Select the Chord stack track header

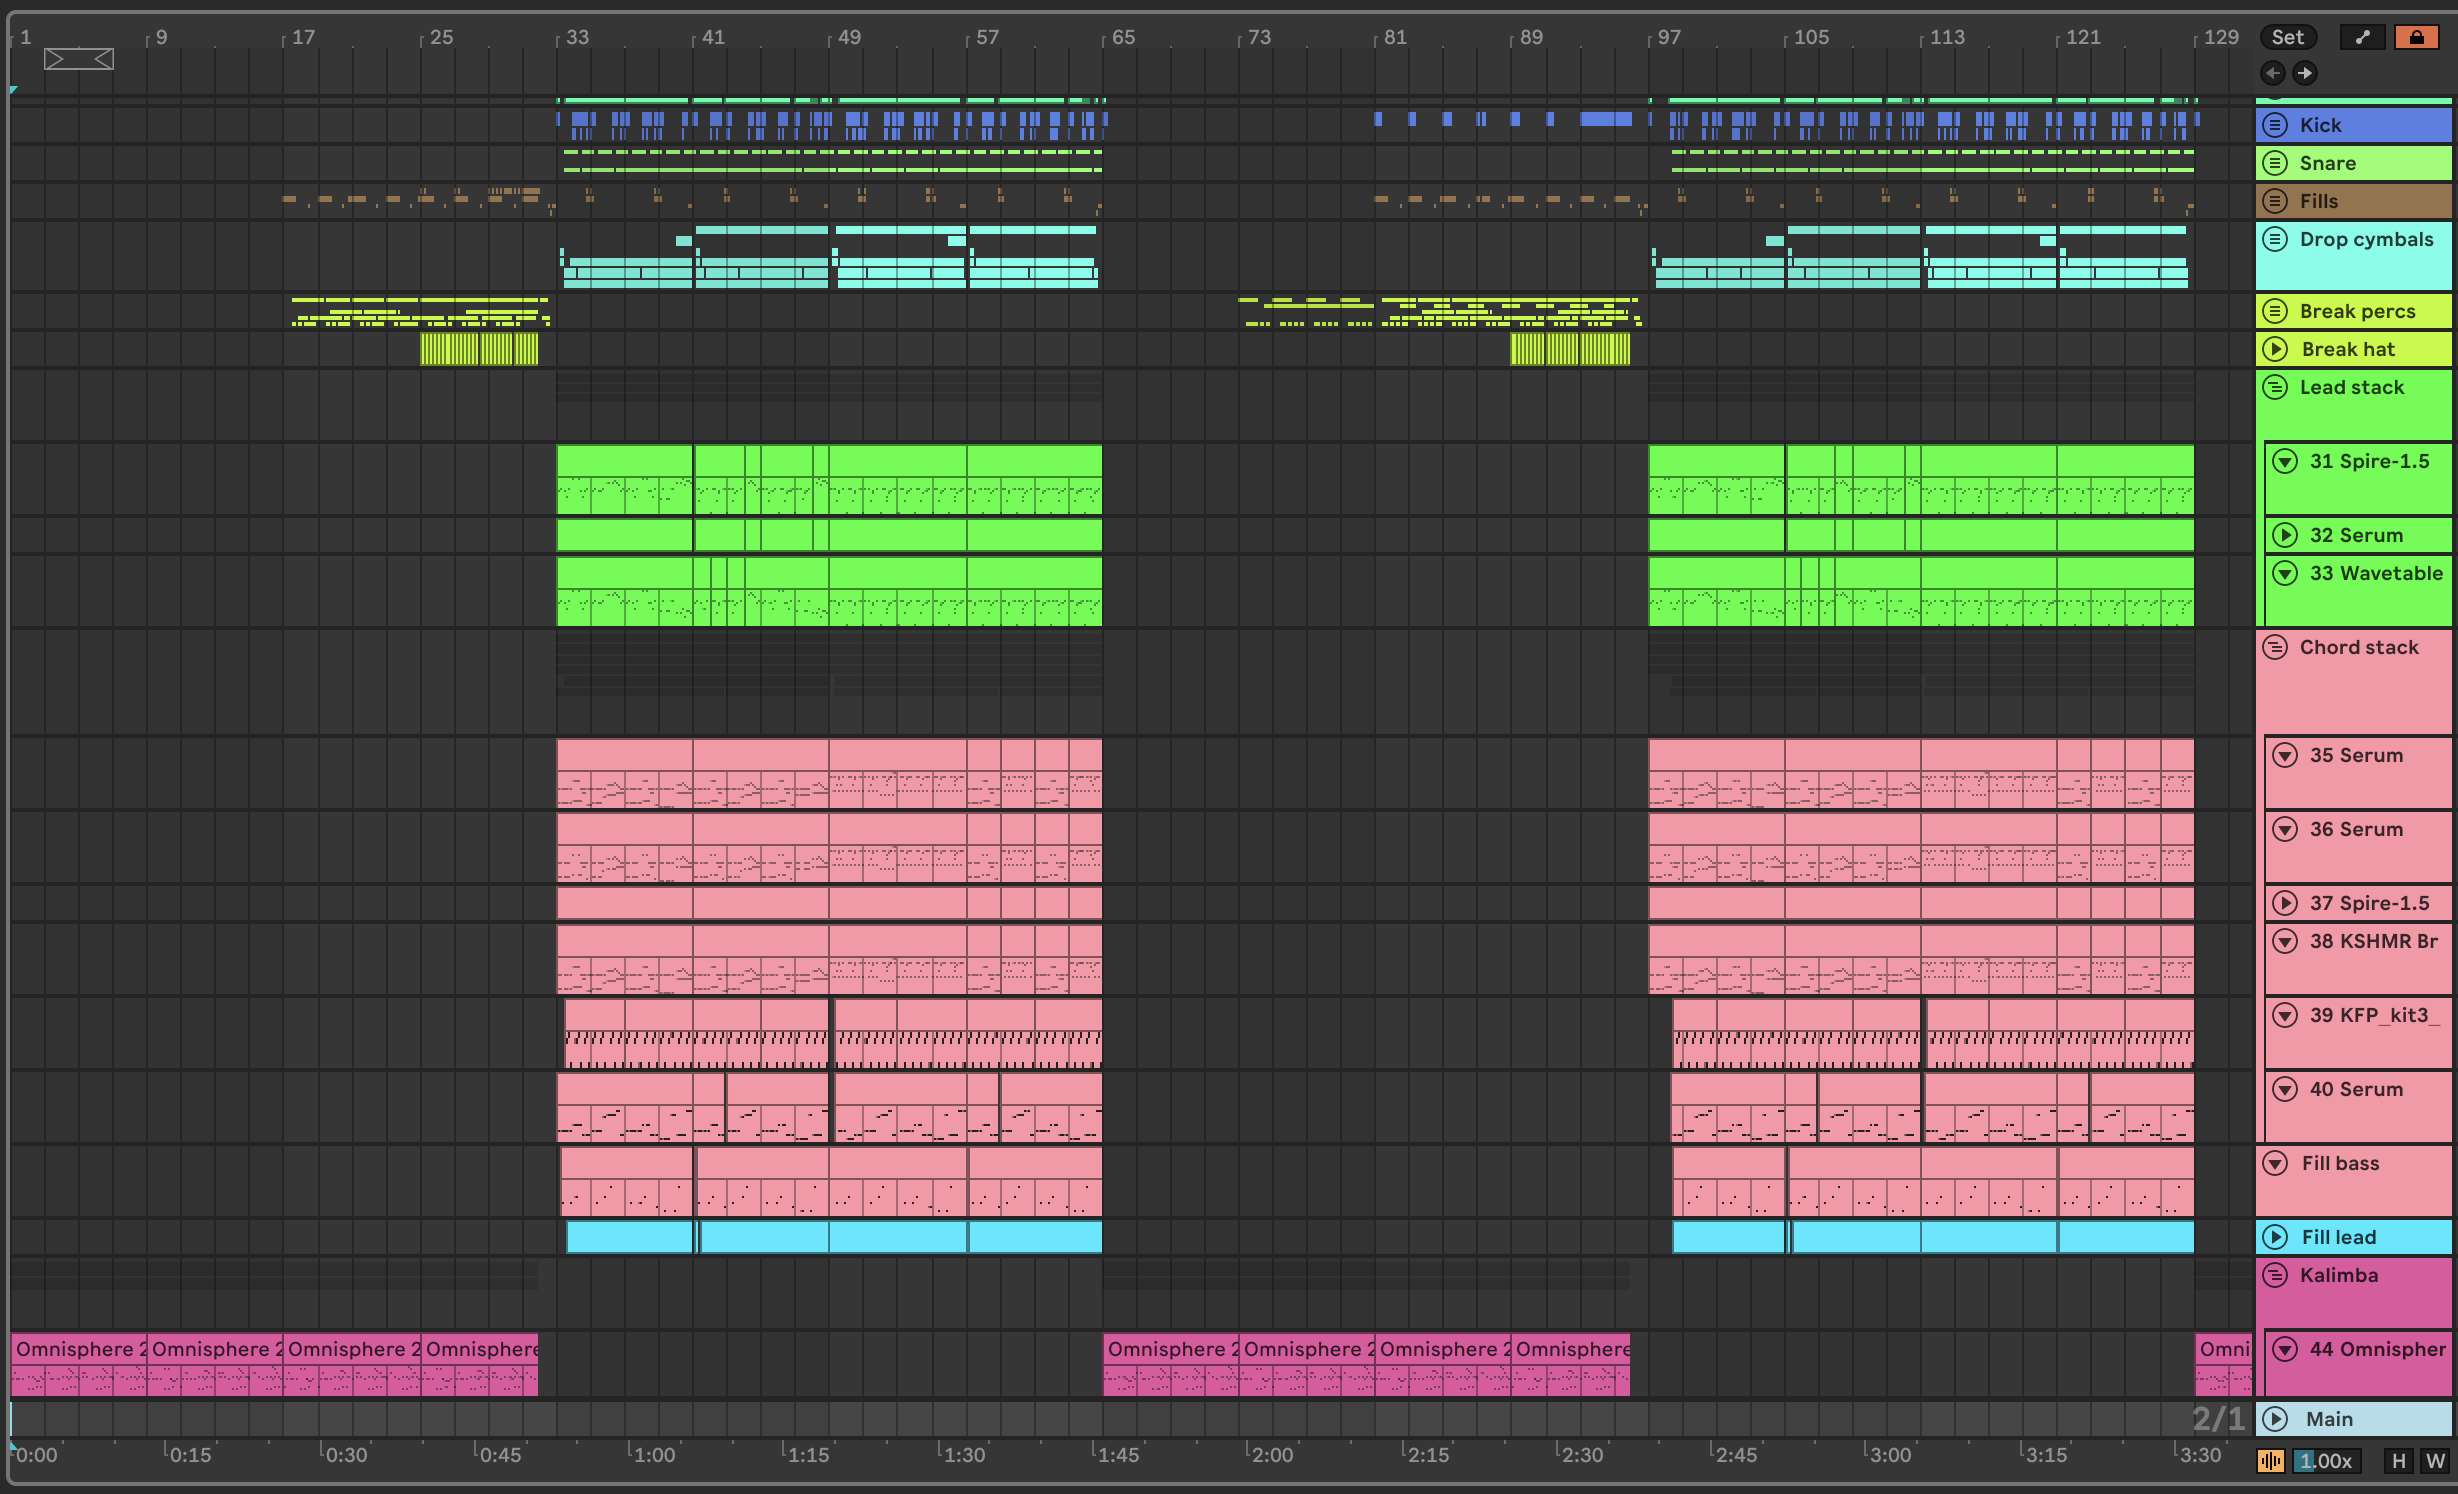click(2358, 647)
